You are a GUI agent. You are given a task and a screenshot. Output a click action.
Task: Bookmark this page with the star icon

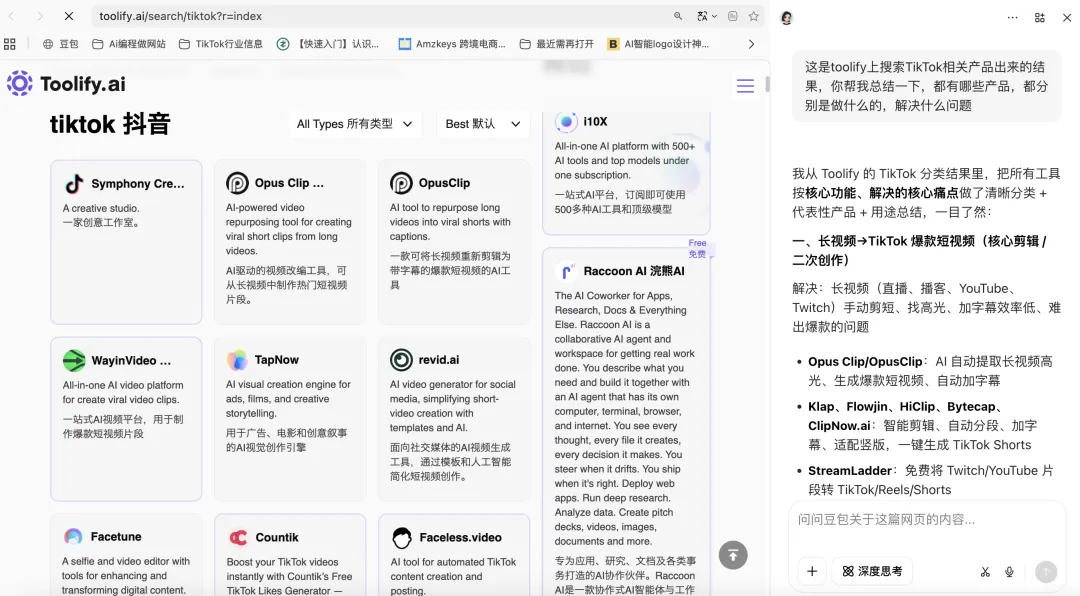(754, 16)
